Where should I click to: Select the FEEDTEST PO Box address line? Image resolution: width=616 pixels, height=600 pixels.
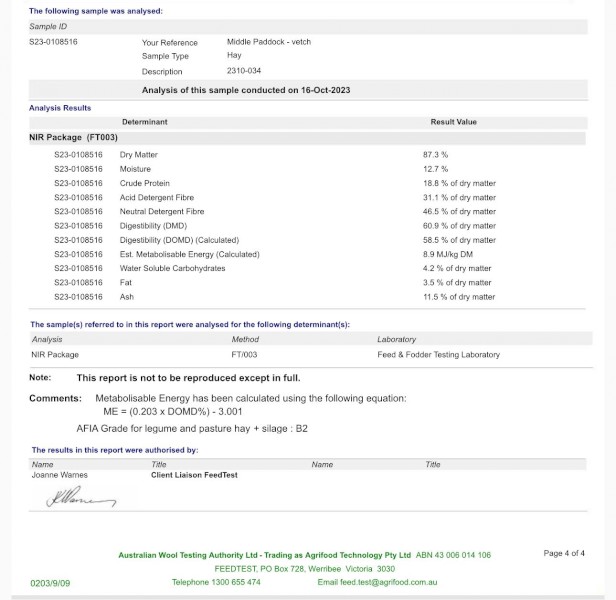pyautogui.click(x=304, y=569)
